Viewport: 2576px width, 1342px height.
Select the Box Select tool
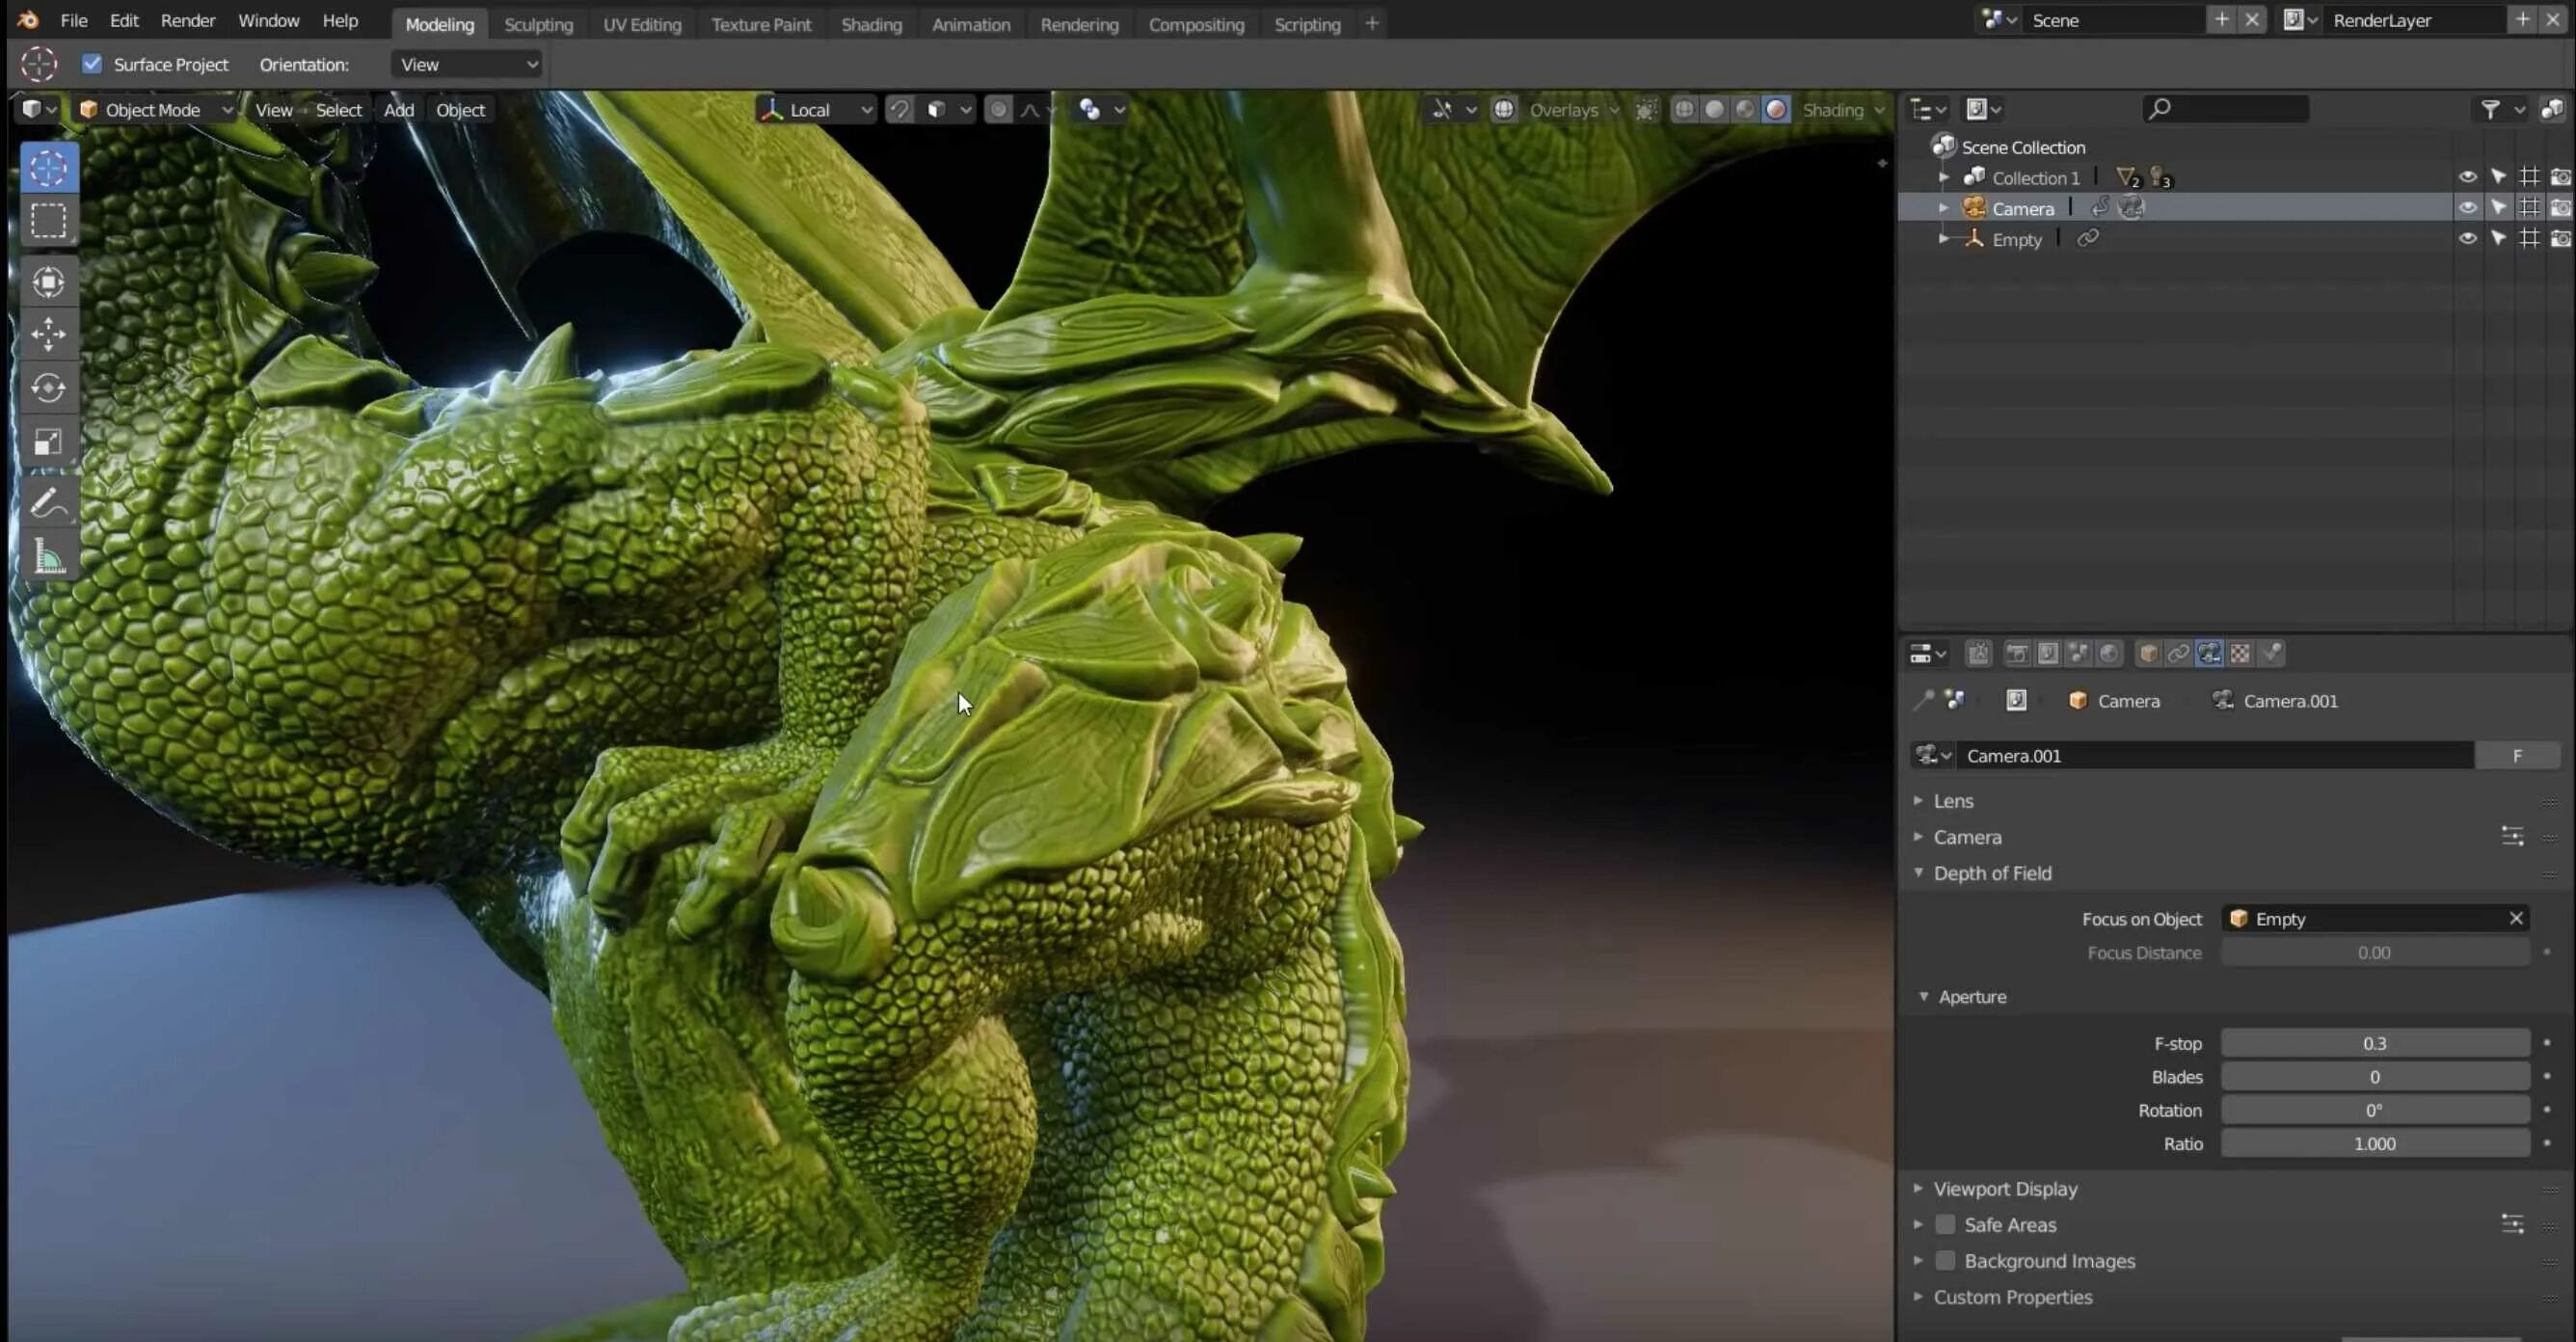48,221
